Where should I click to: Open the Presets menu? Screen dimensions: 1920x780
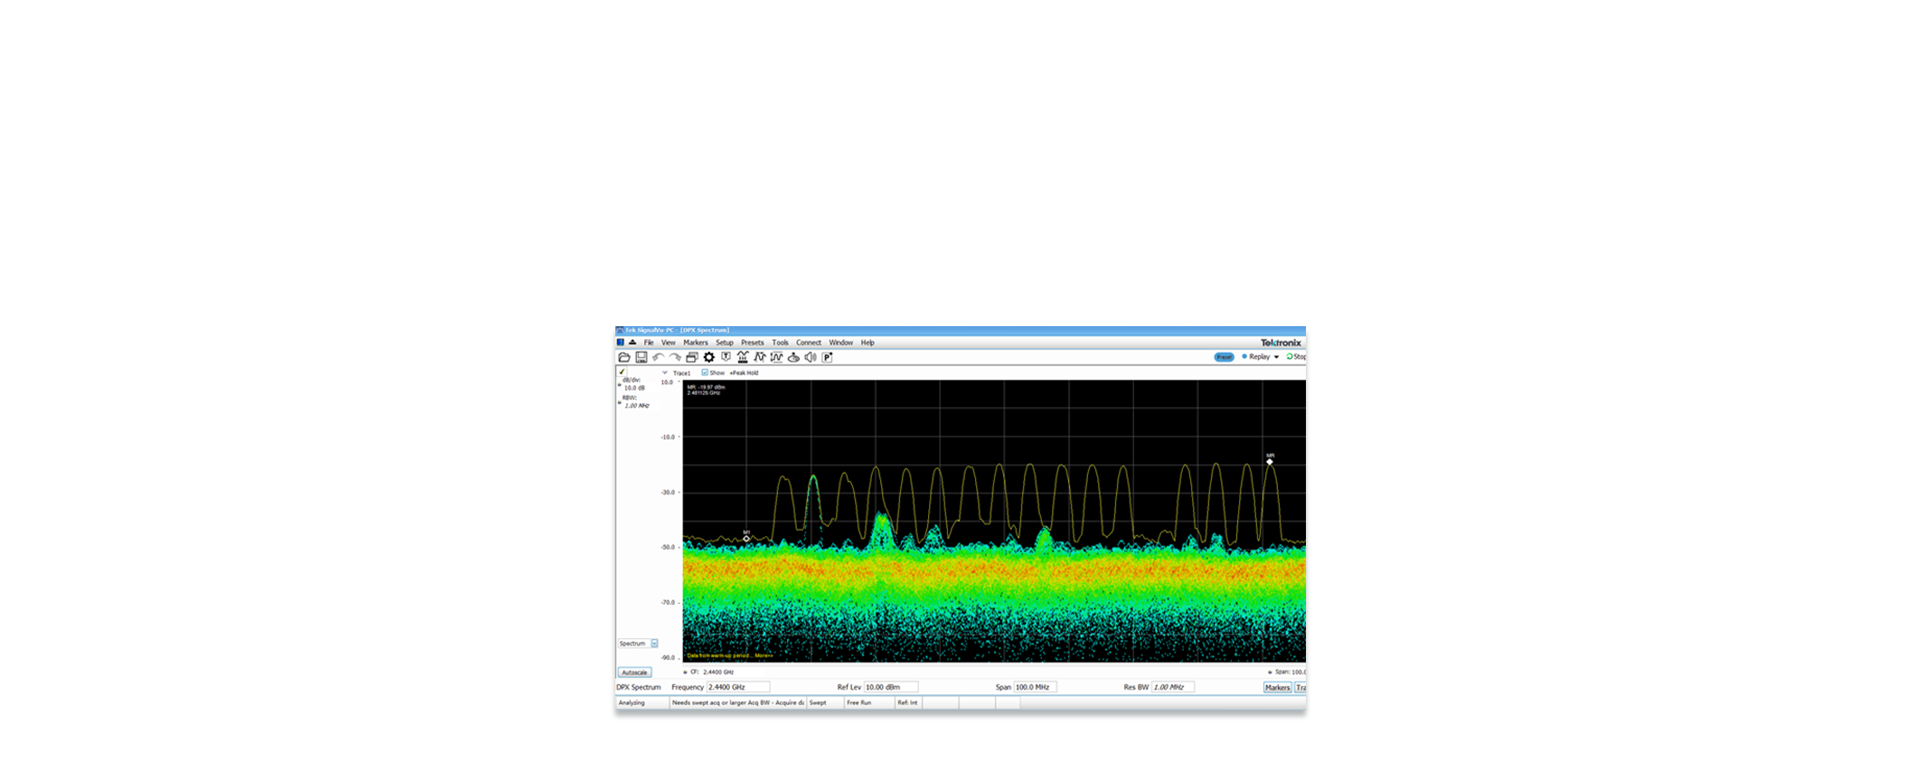point(752,343)
